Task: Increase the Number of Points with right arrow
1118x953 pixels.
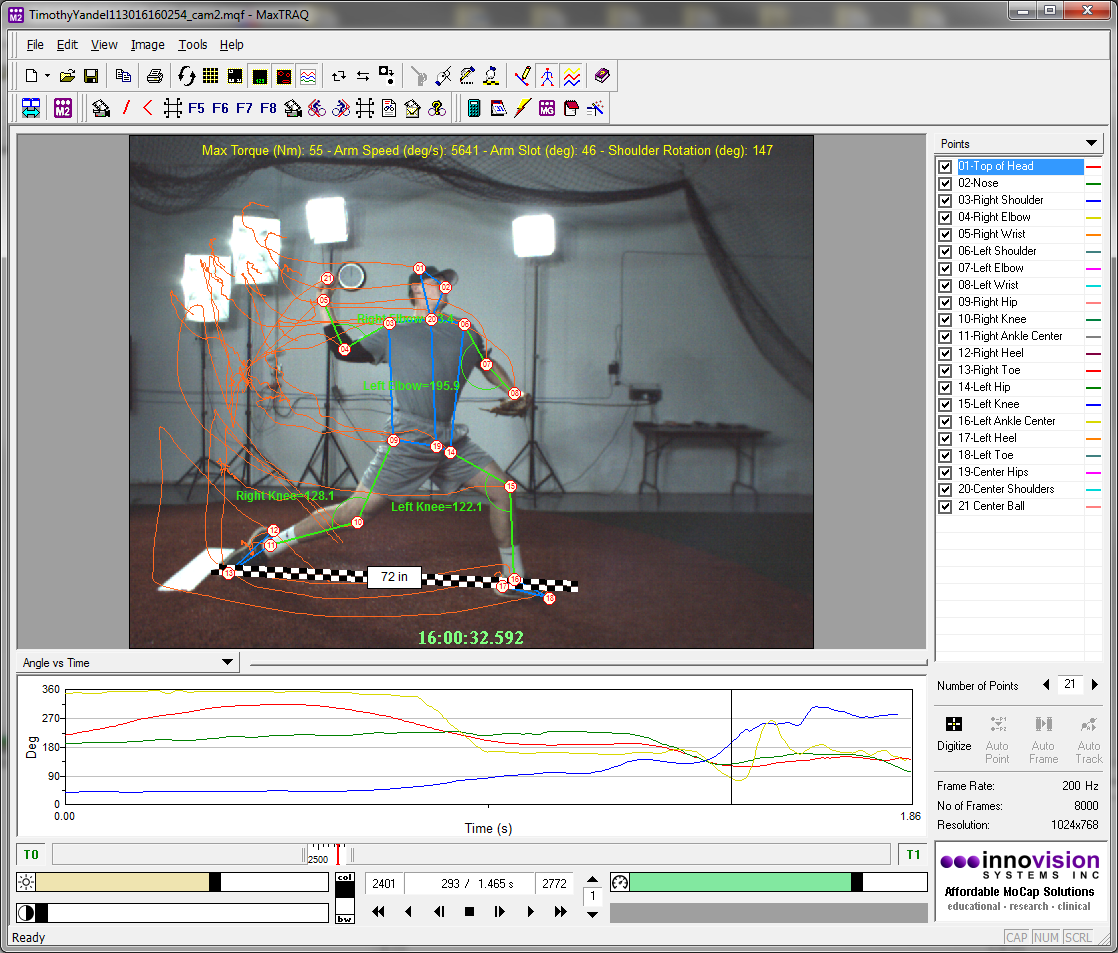Action: coord(1095,685)
